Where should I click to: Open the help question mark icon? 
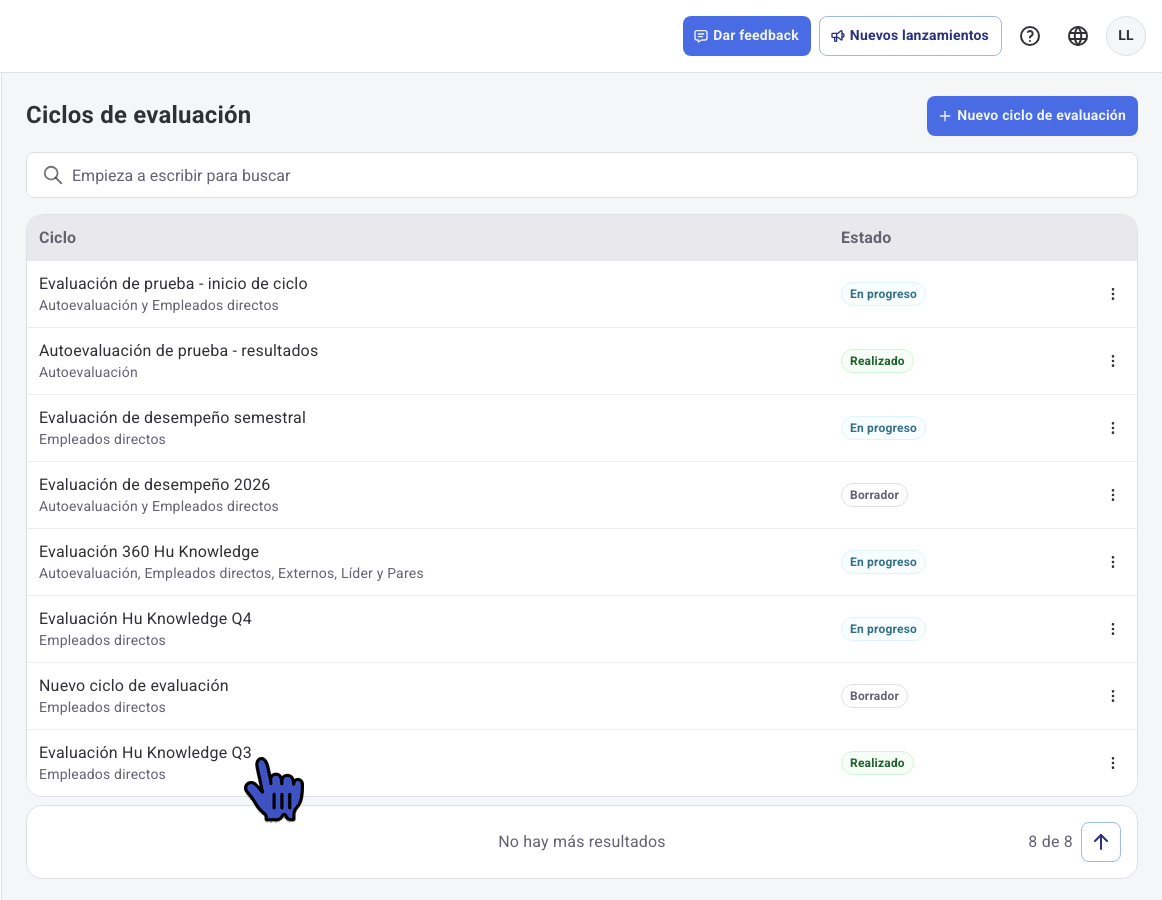click(1029, 36)
